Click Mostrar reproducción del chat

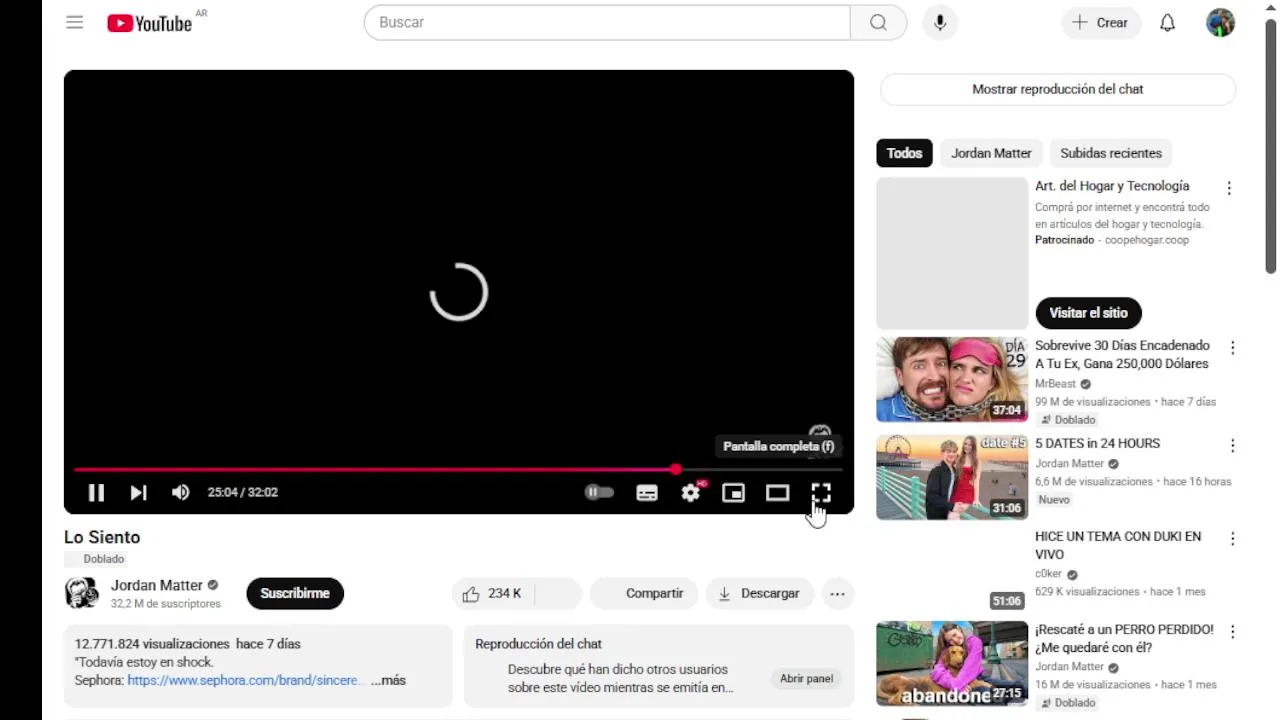[x=1058, y=89]
